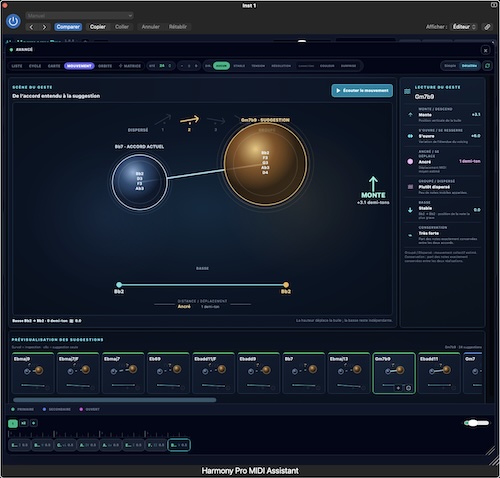Click the Basse Stable down-arrow icon
The image size is (500, 478).
tap(410, 210)
